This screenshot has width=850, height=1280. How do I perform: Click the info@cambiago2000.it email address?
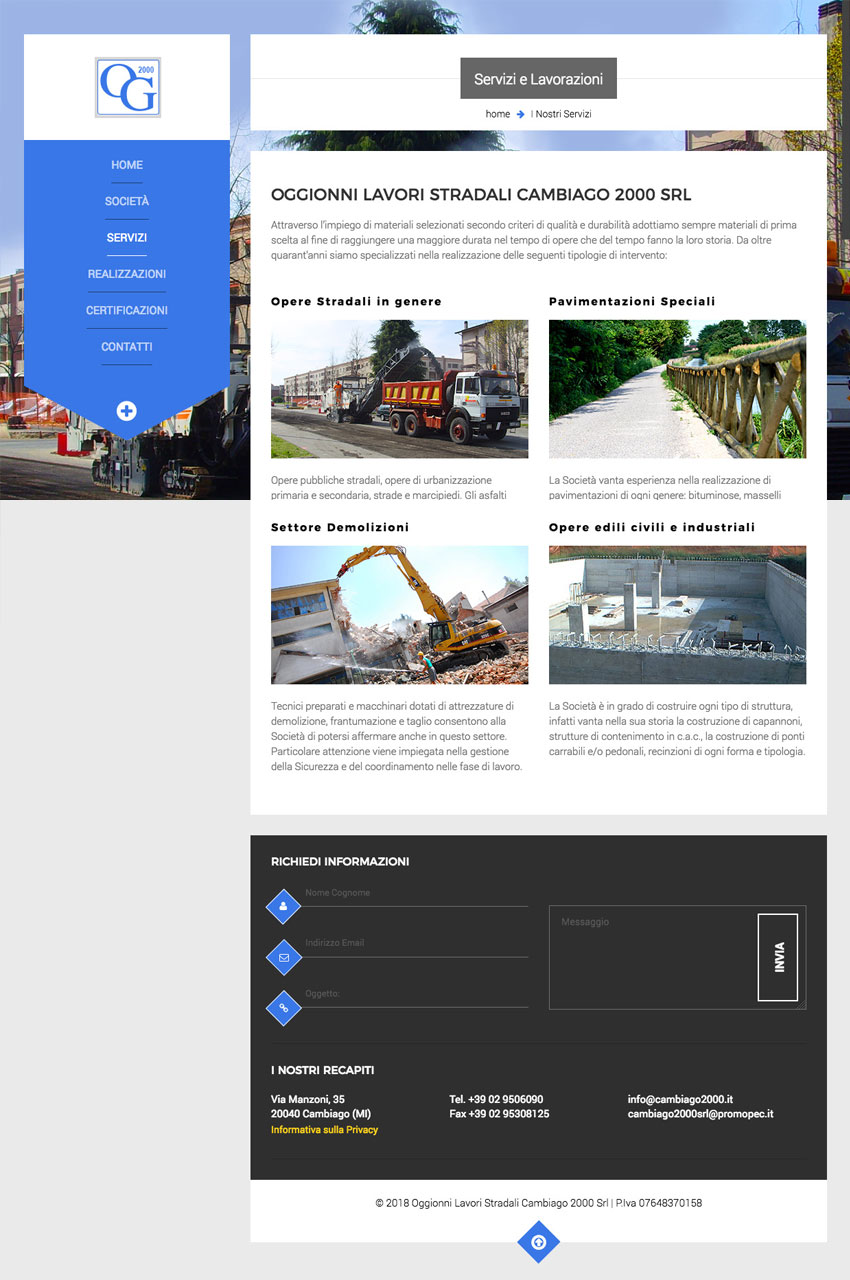[680, 1099]
